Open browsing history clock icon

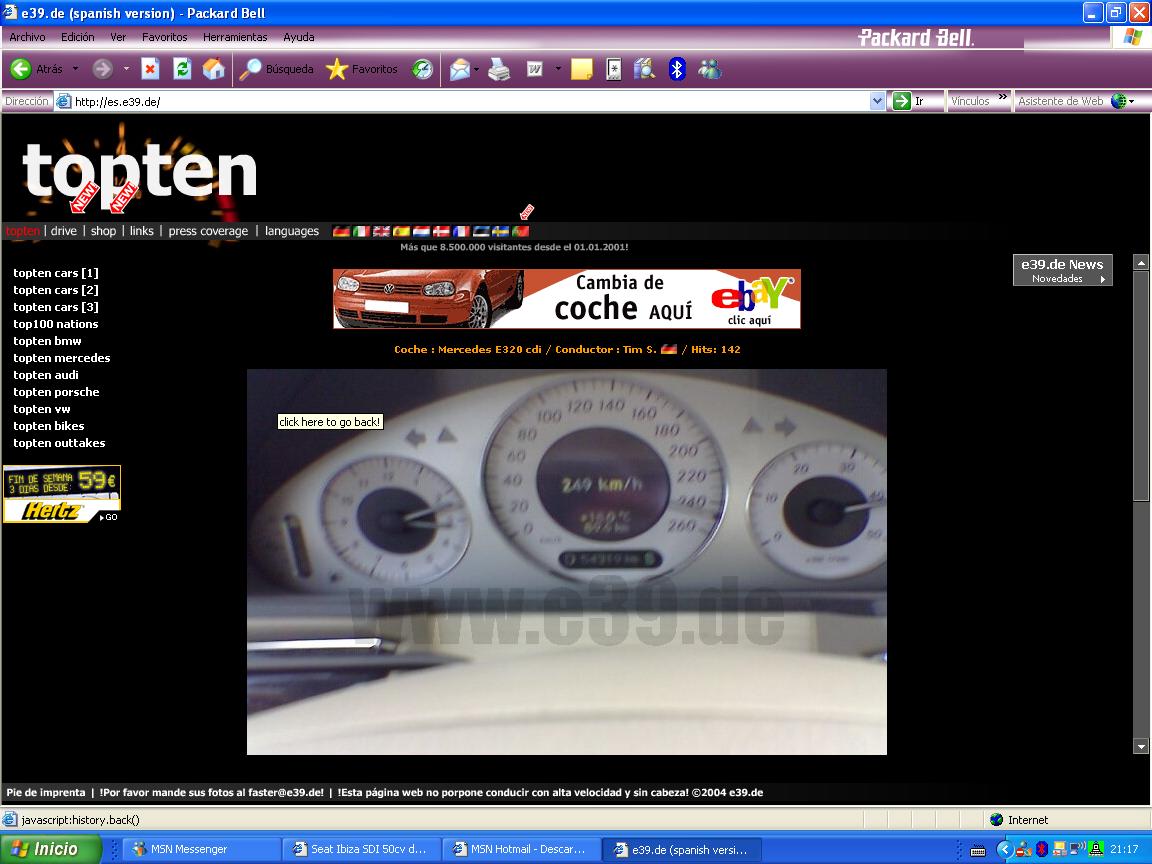point(422,69)
